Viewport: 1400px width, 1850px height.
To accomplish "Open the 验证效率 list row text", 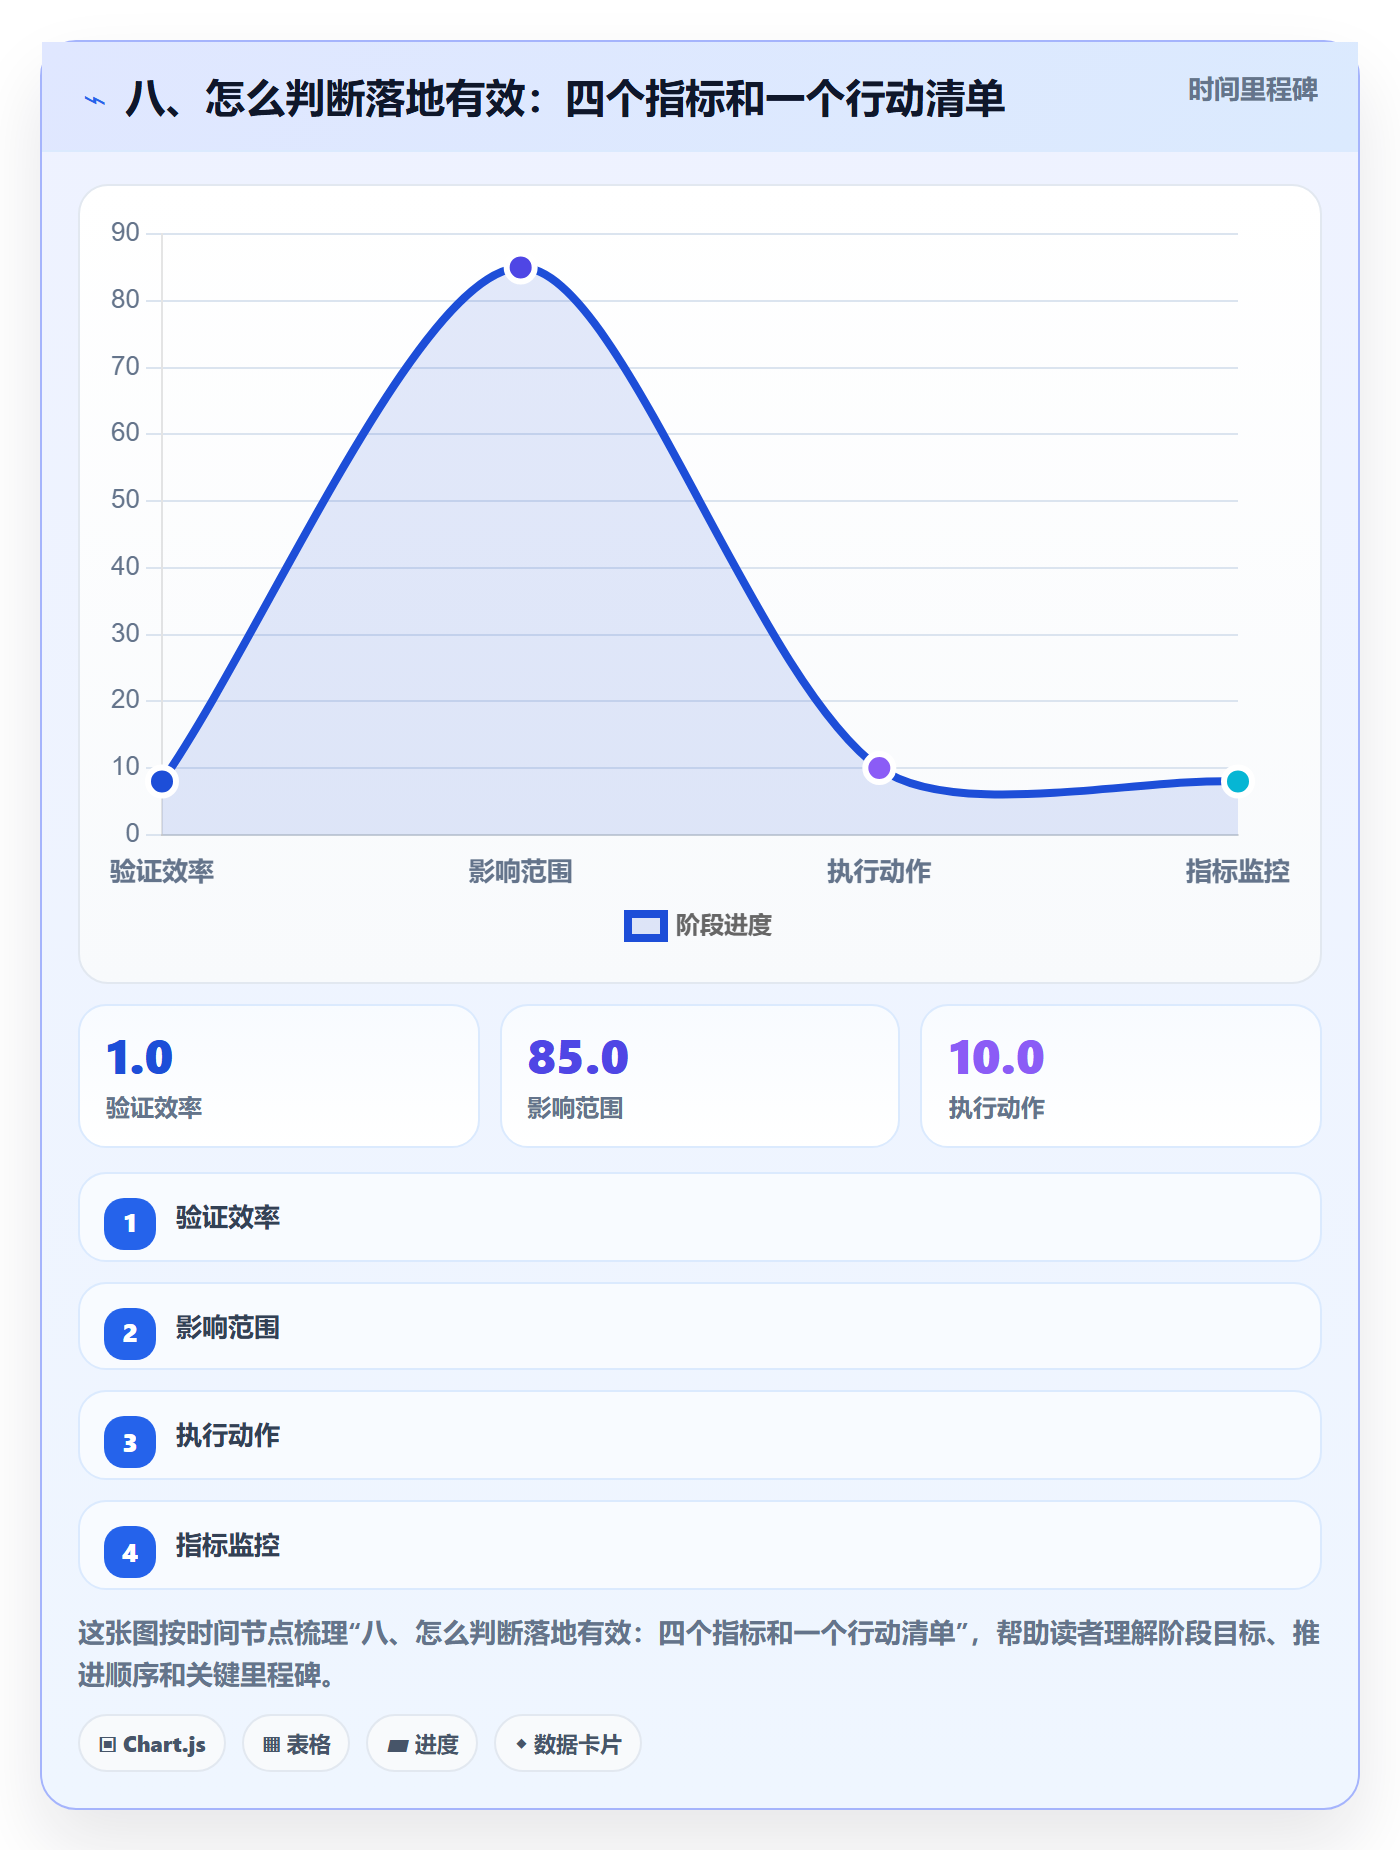I will [228, 1218].
